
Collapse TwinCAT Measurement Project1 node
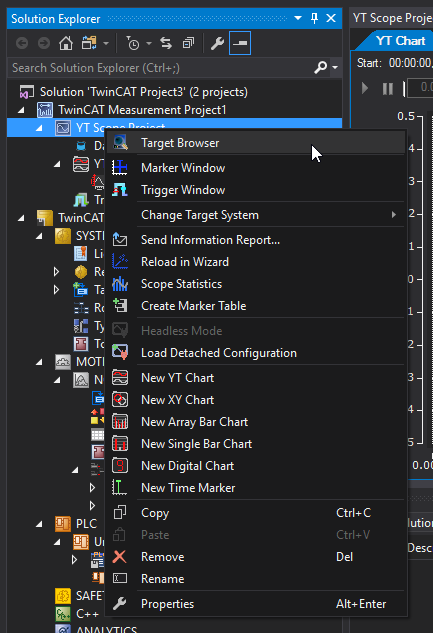(x=21, y=110)
